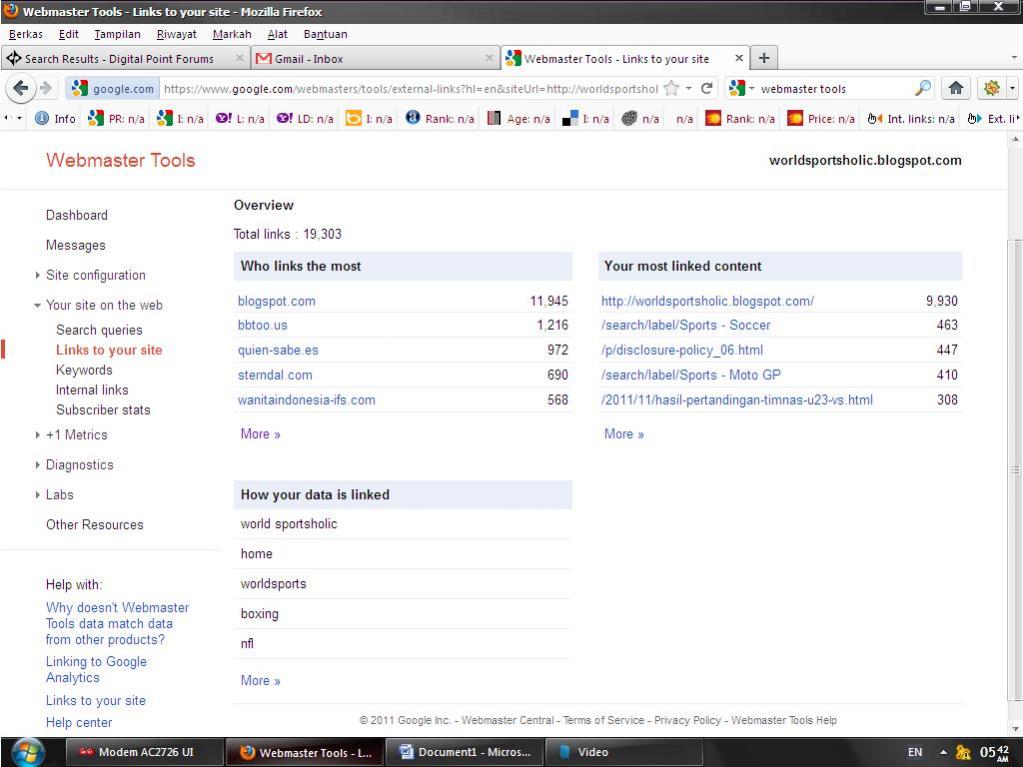Open the Dashboard page

pos(76,215)
